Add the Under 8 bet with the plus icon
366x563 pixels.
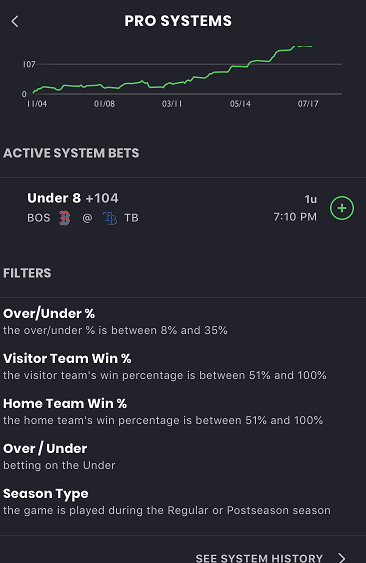[342, 208]
